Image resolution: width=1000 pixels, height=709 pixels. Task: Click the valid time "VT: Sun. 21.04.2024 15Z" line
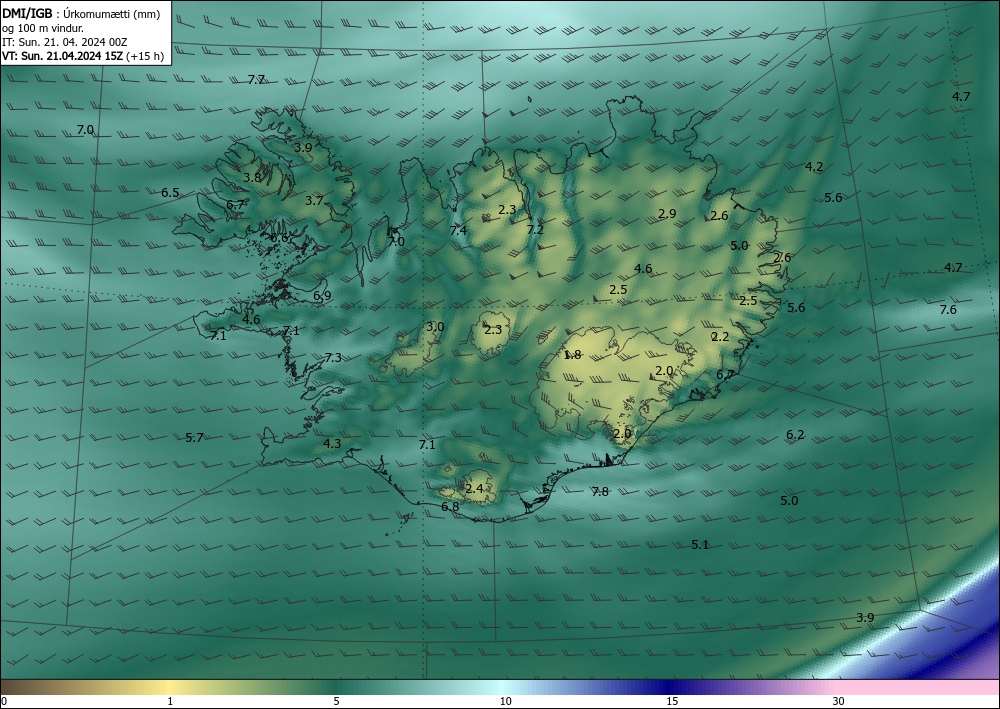pos(83,56)
